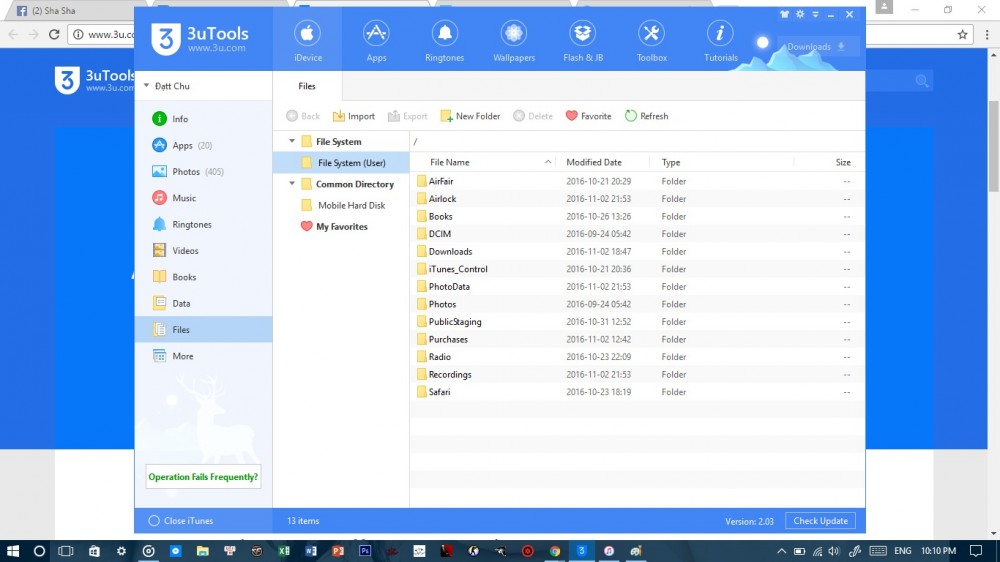The image size is (1000, 562).
Task: Select the Books folder in file list
Action: pyautogui.click(x=637, y=216)
